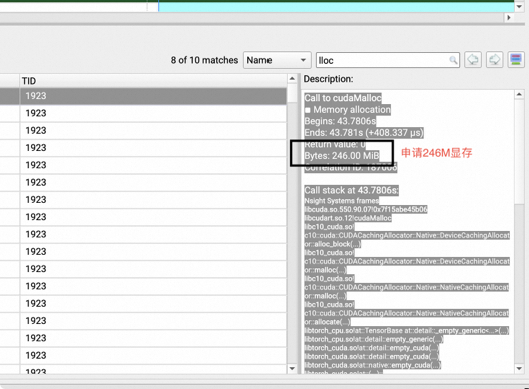Click 'libtorch_cpu.so!at::detail::empty_generic(...)' frame

point(374,339)
